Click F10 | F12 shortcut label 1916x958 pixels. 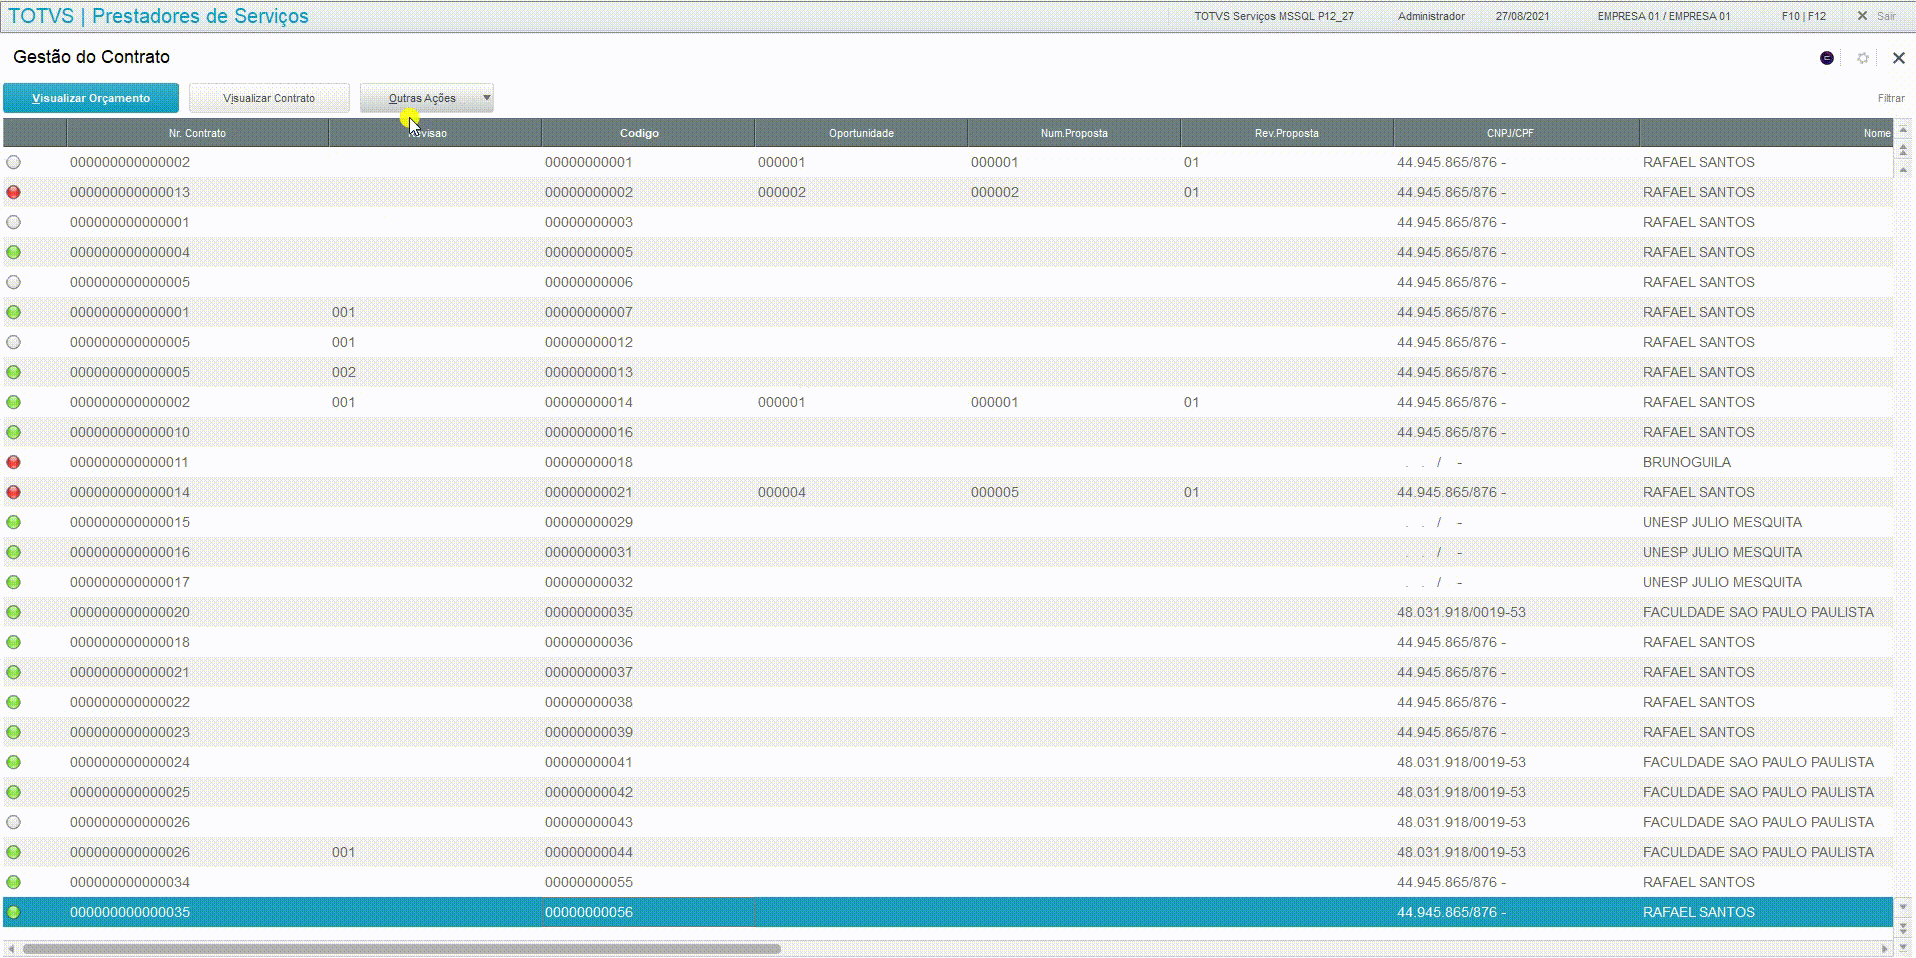point(1803,16)
